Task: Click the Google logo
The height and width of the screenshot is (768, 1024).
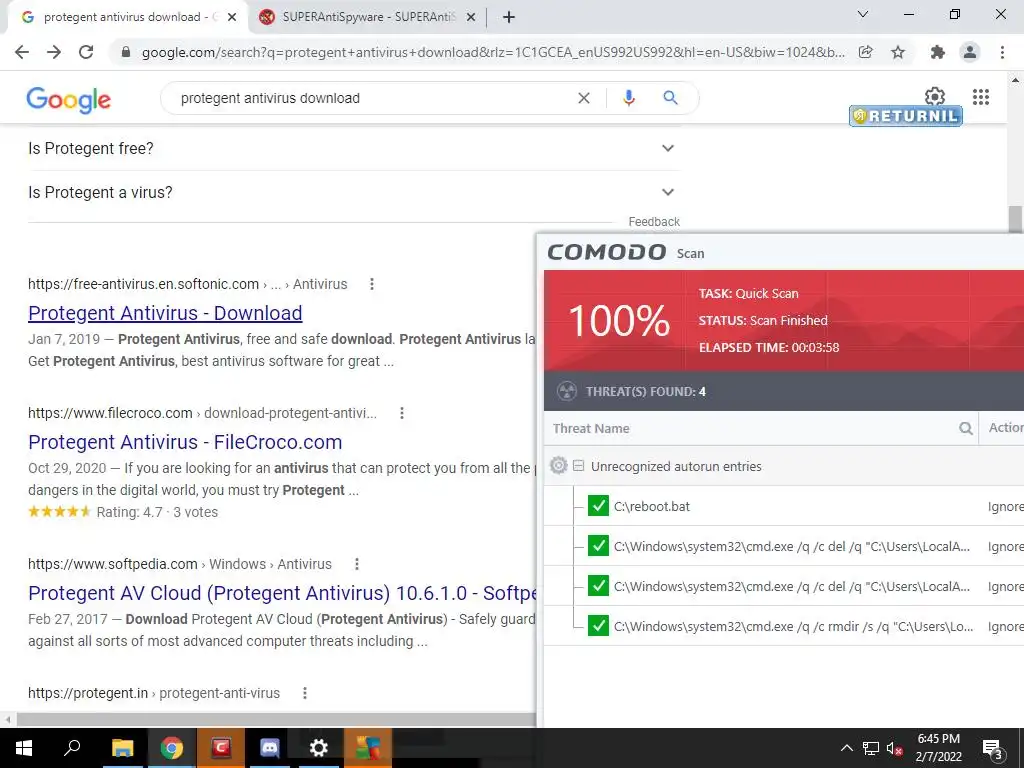Action: (69, 99)
